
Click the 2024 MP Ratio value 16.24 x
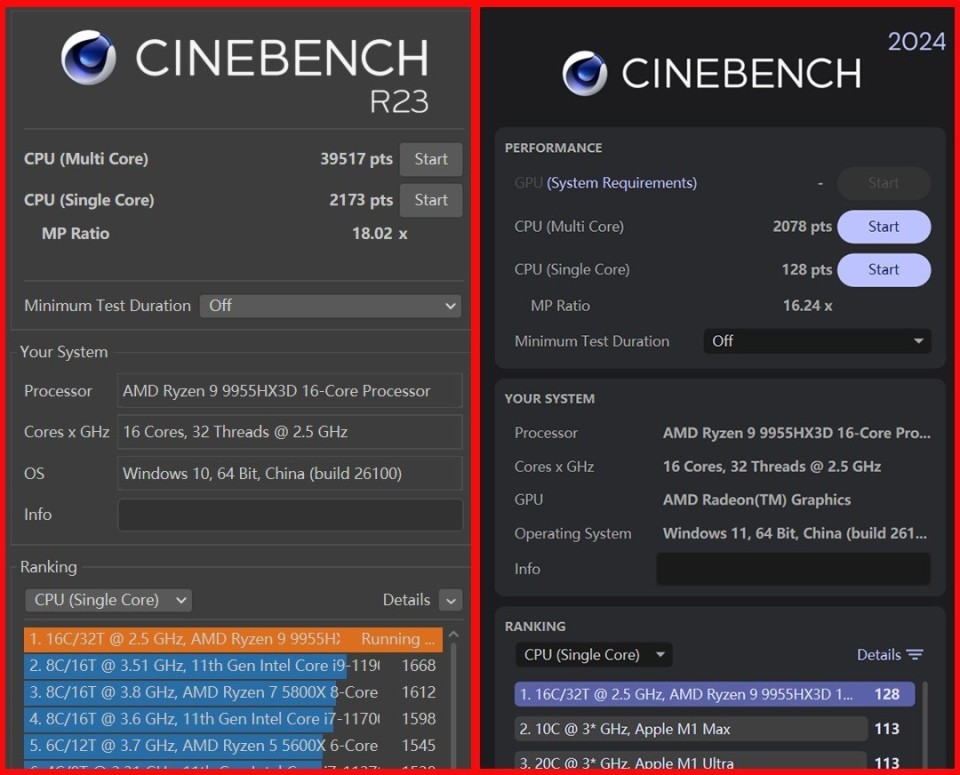click(x=808, y=306)
